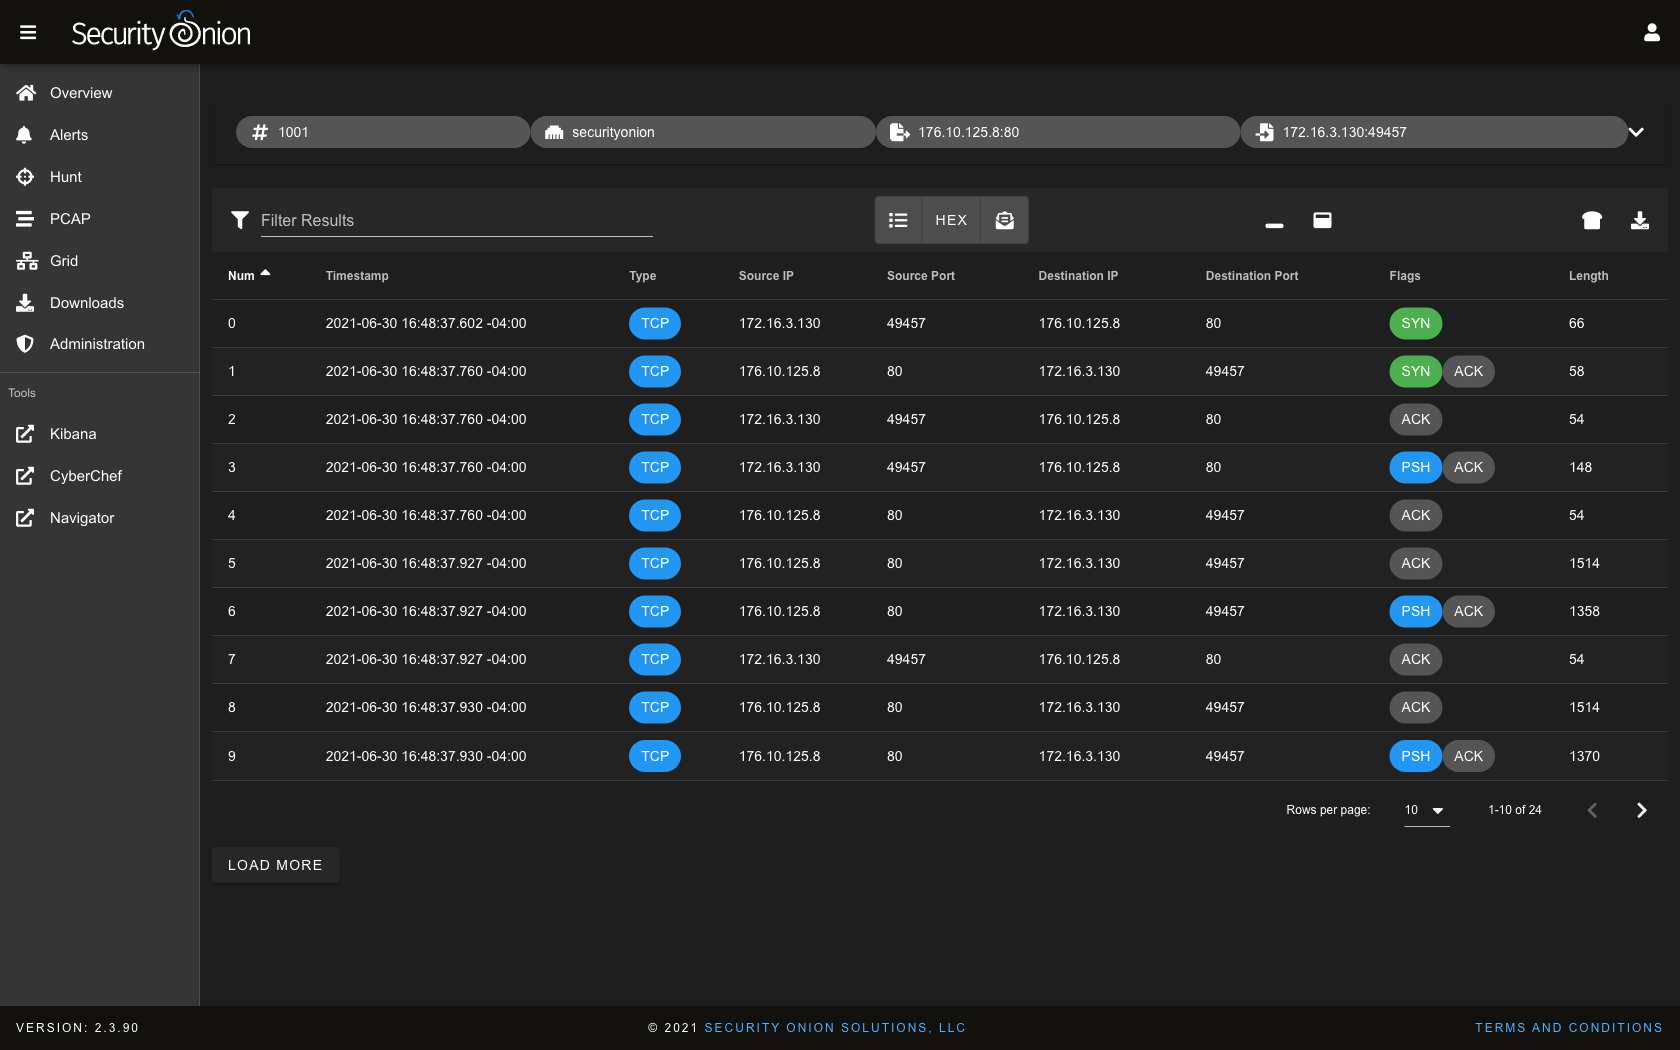Switch the packet view to HEX
Screen dimensions: 1680x1050
[x=951, y=220]
